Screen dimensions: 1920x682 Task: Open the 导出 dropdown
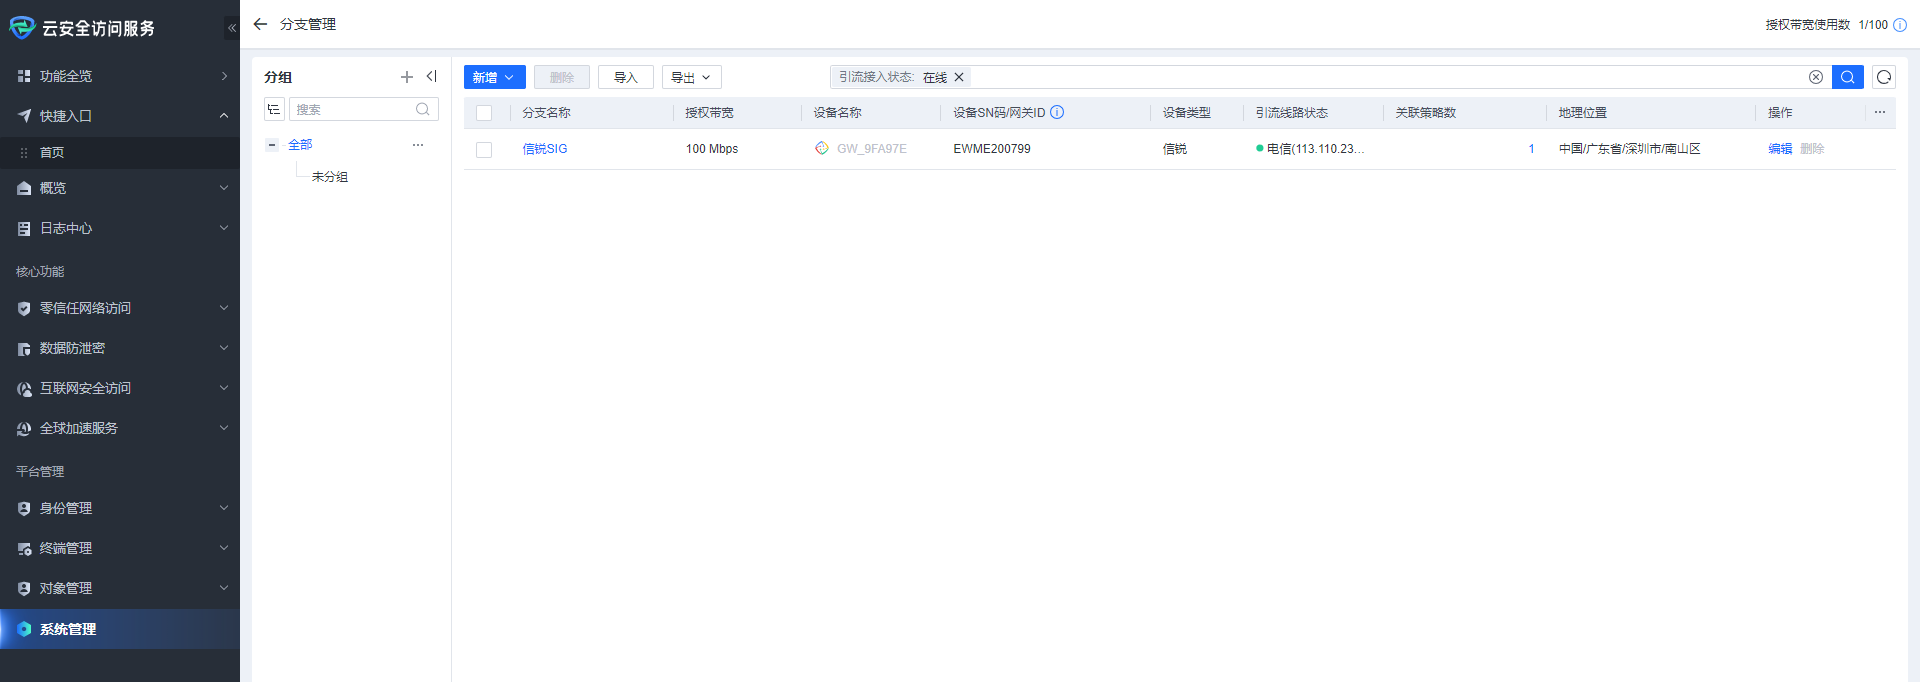tap(691, 77)
